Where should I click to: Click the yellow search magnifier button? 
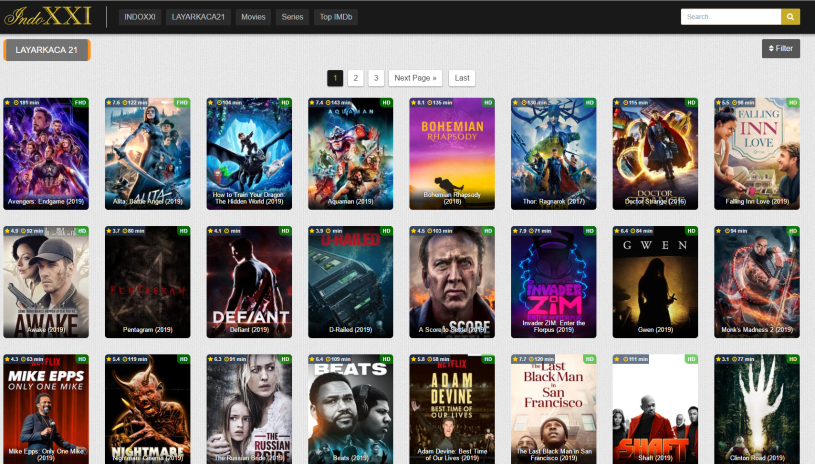790,17
